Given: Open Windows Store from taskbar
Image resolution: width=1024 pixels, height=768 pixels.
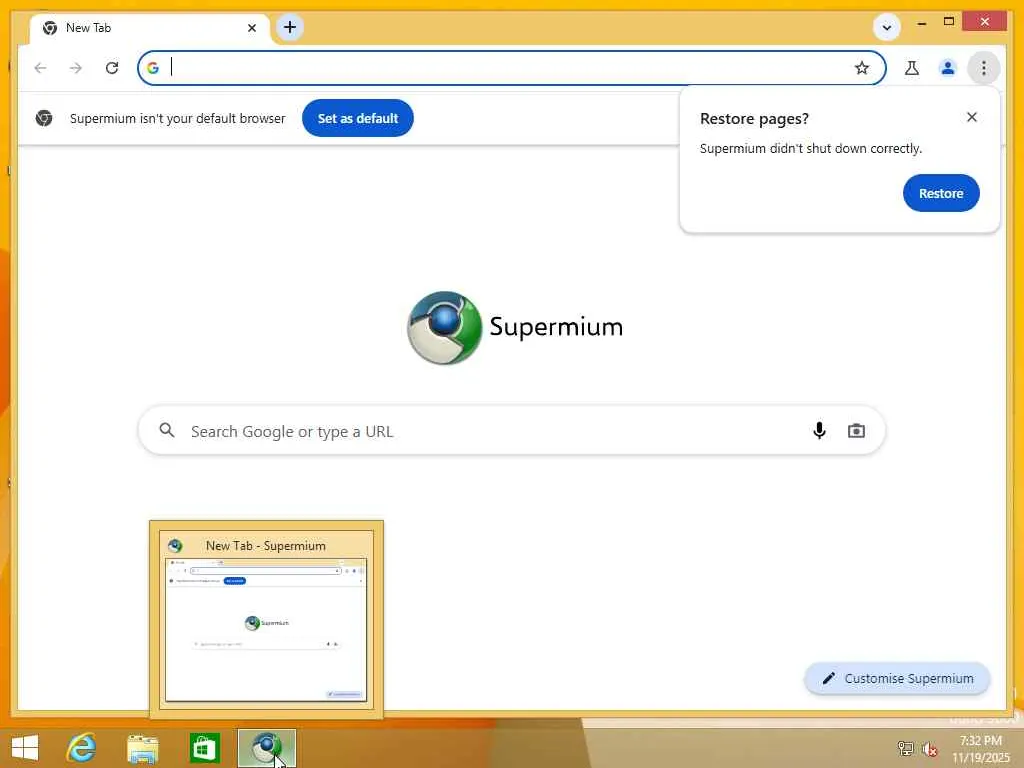Looking at the screenshot, I should (x=204, y=748).
